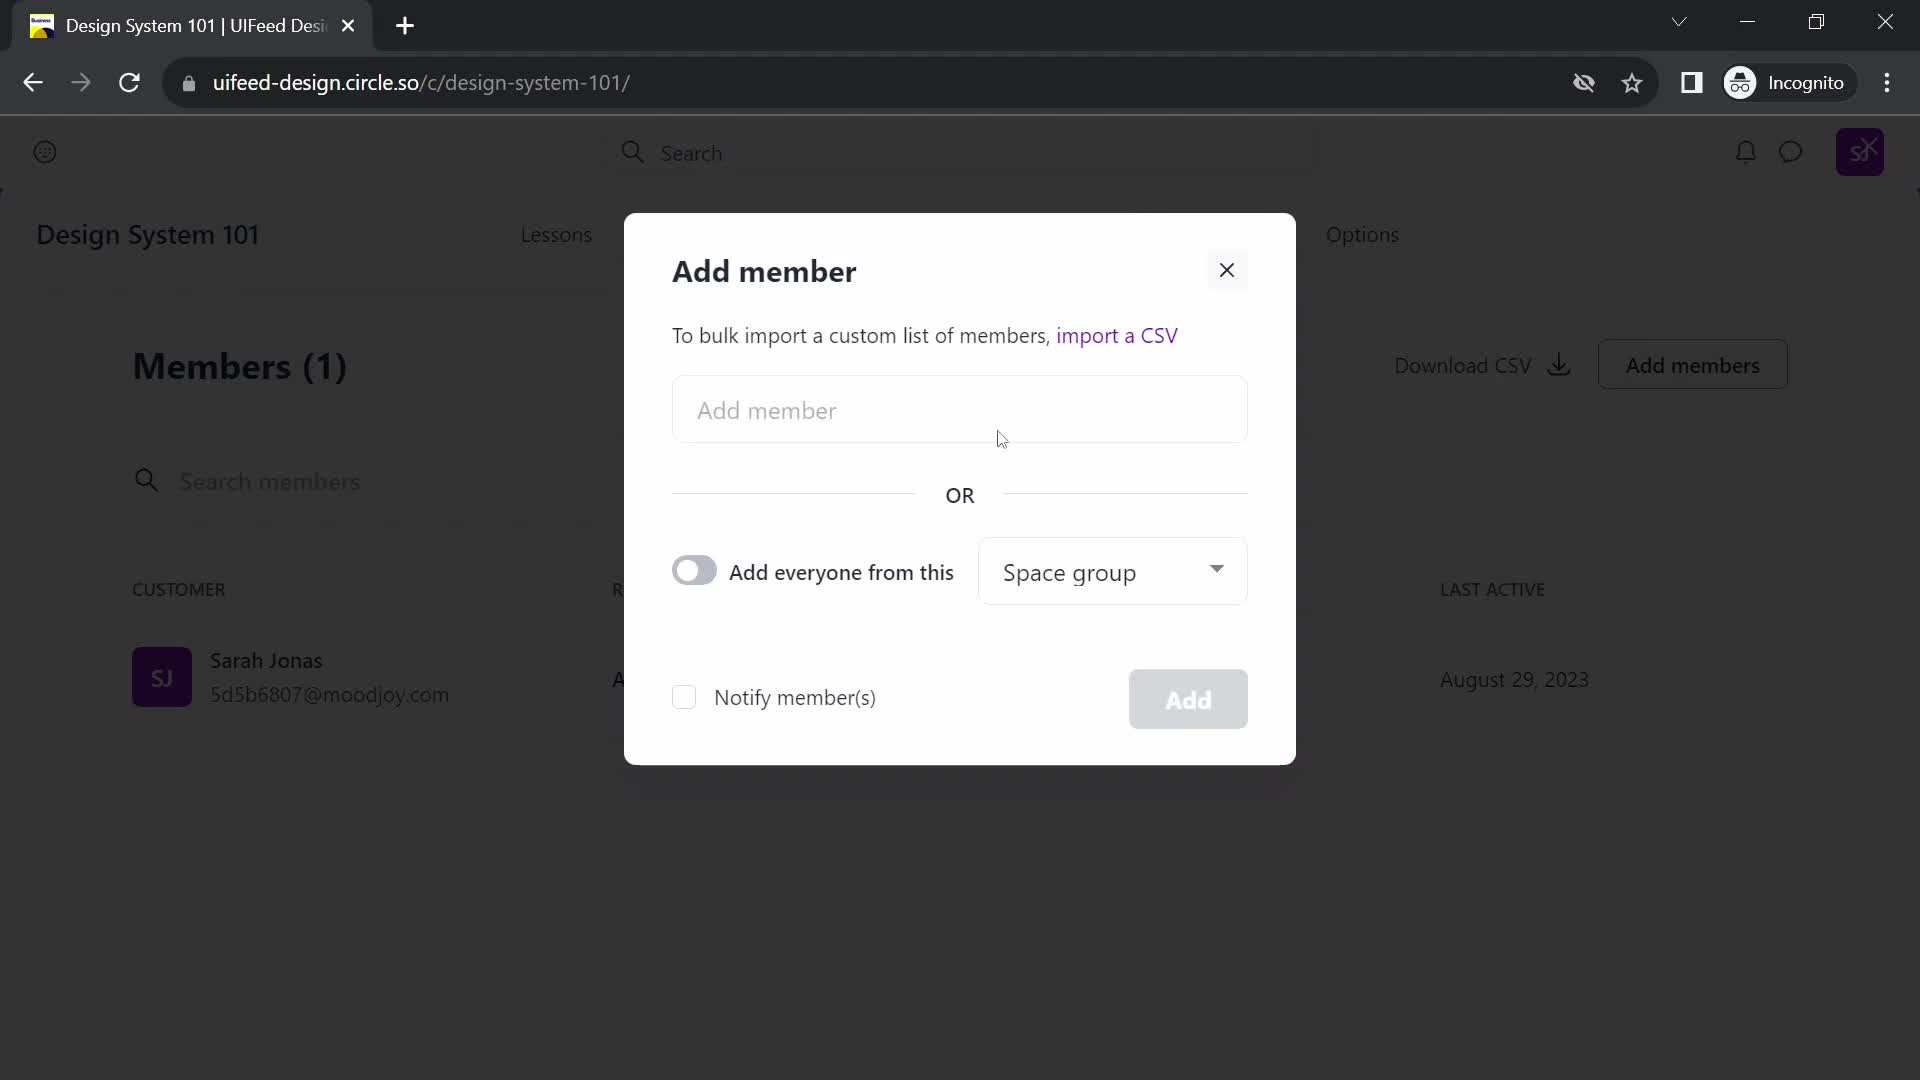Click the search members magnifier icon
Screen dimensions: 1920x1080
146,480
